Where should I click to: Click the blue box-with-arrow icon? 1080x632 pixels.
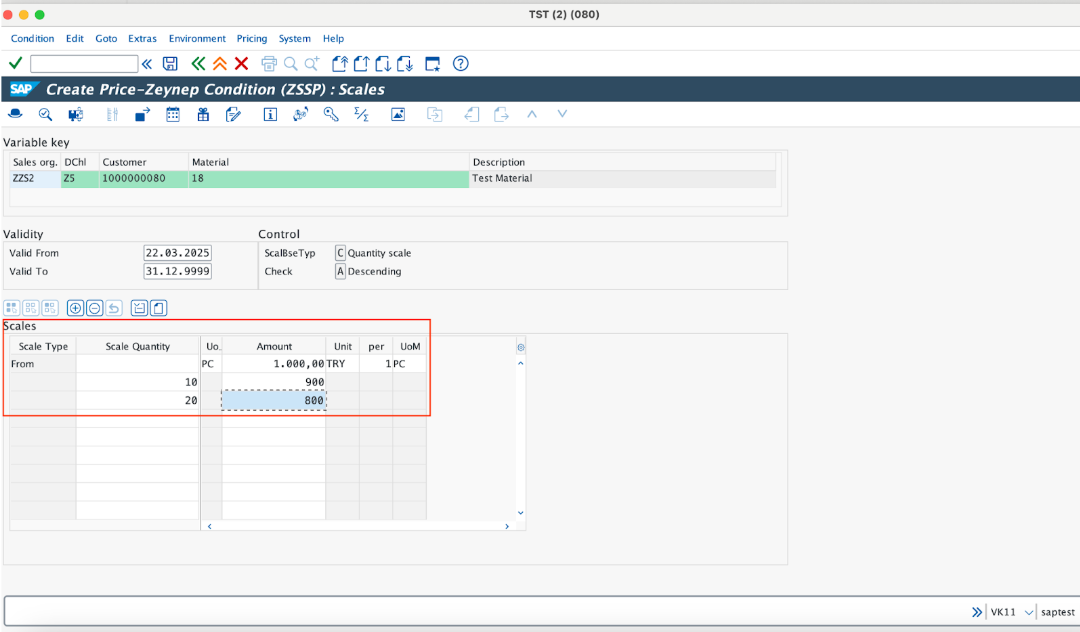(143, 114)
